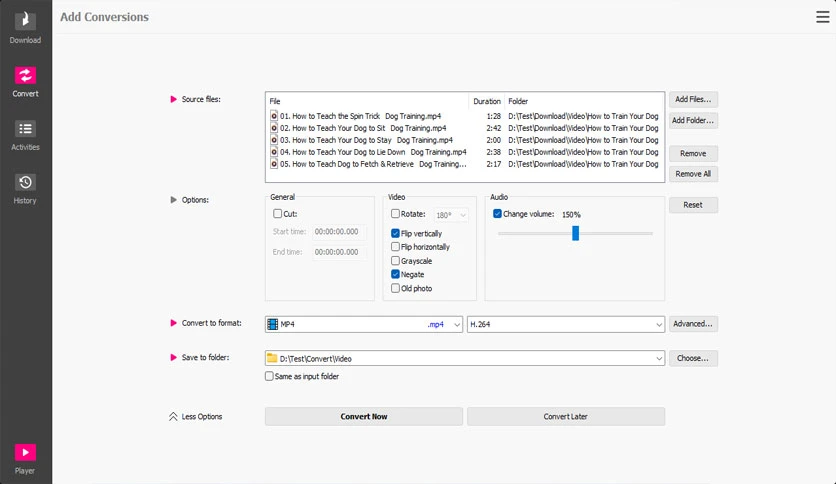
Task: Click Choose... to pick output folder
Action: (x=693, y=358)
